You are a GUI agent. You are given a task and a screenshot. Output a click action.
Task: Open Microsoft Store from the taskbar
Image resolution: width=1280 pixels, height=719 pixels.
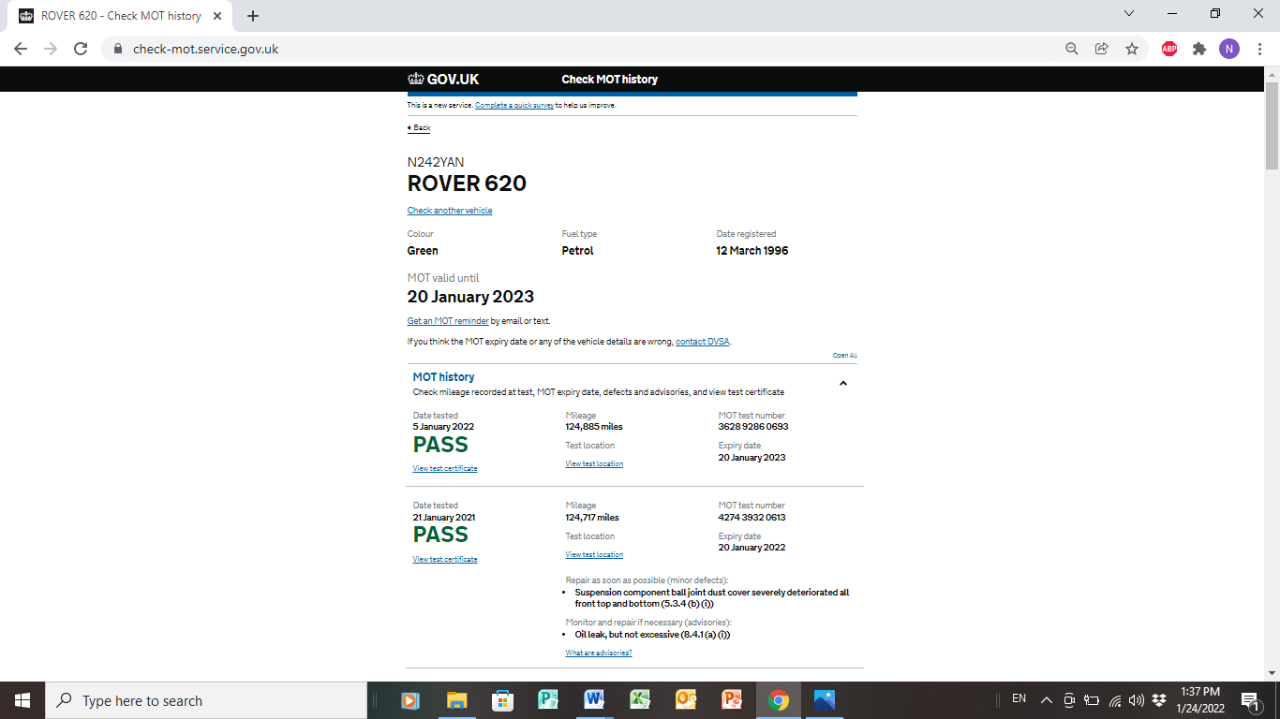tap(502, 700)
